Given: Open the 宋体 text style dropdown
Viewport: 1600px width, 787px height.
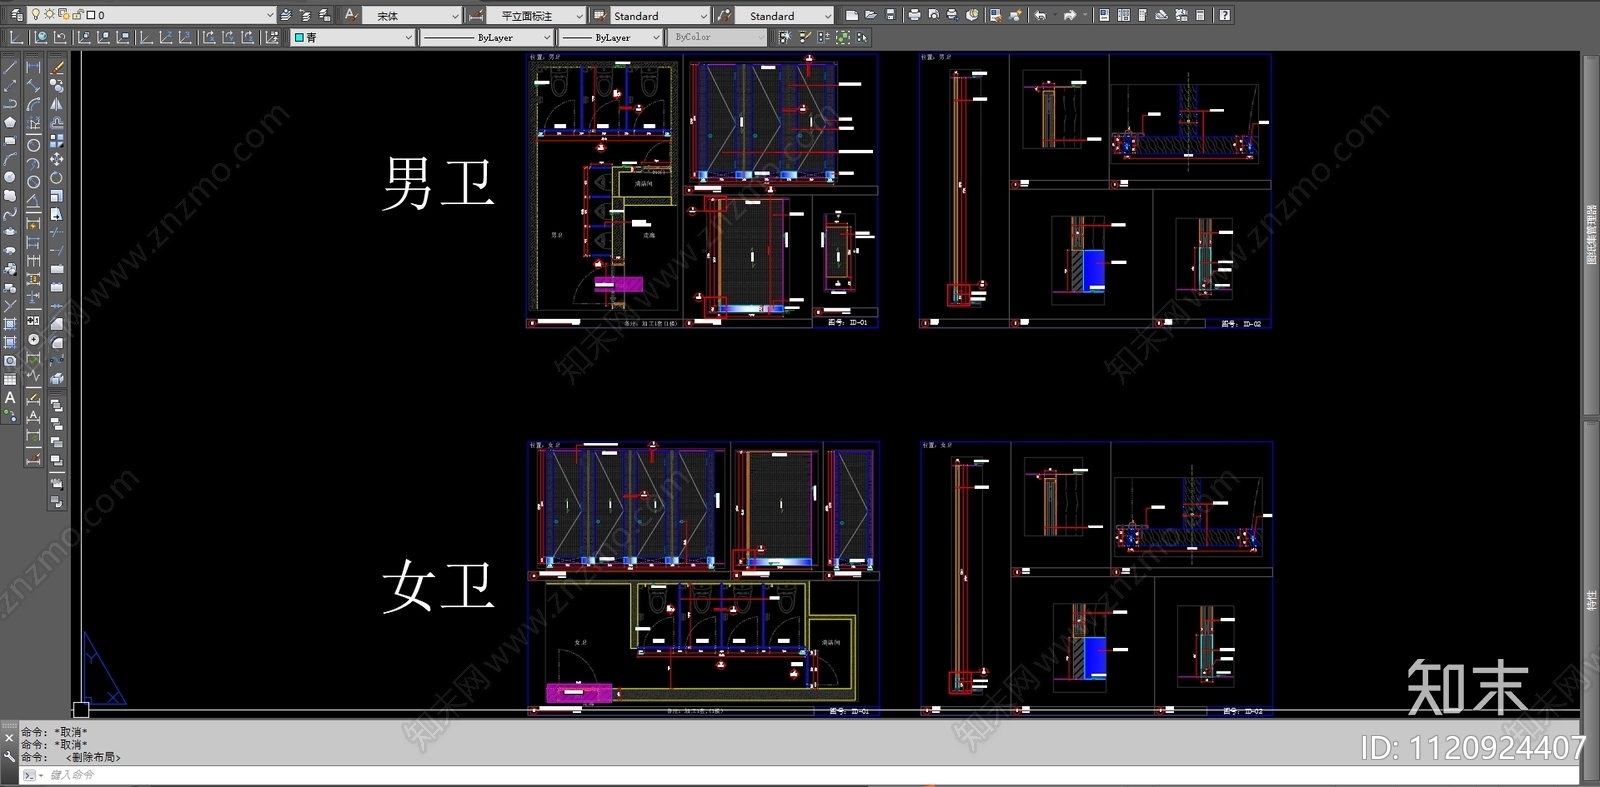Looking at the screenshot, I should (x=455, y=16).
